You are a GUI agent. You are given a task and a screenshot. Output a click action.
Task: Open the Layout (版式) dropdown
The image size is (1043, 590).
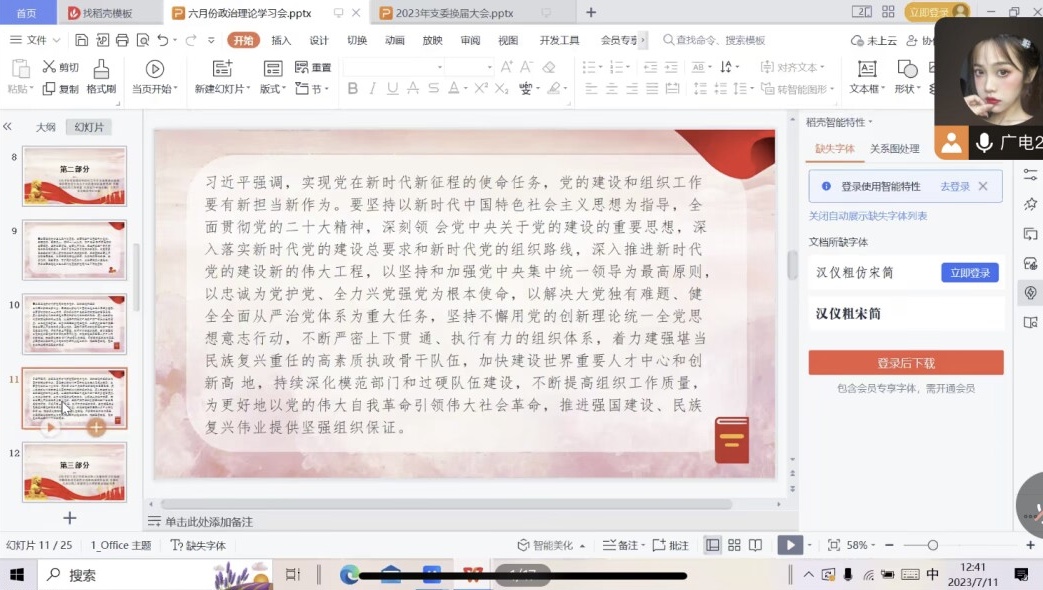click(x=273, y=89)
